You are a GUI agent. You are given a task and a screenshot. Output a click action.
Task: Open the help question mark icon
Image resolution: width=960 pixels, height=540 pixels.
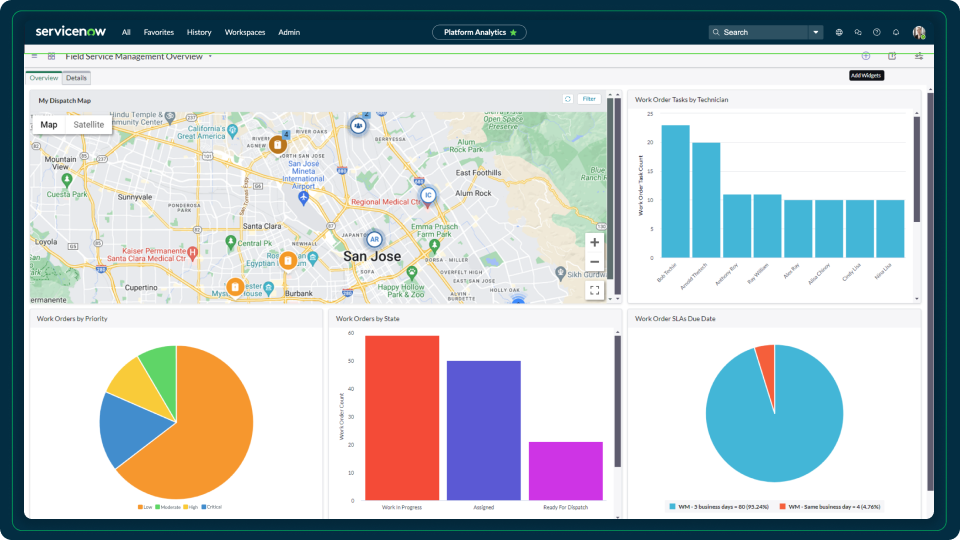[877, 32]
